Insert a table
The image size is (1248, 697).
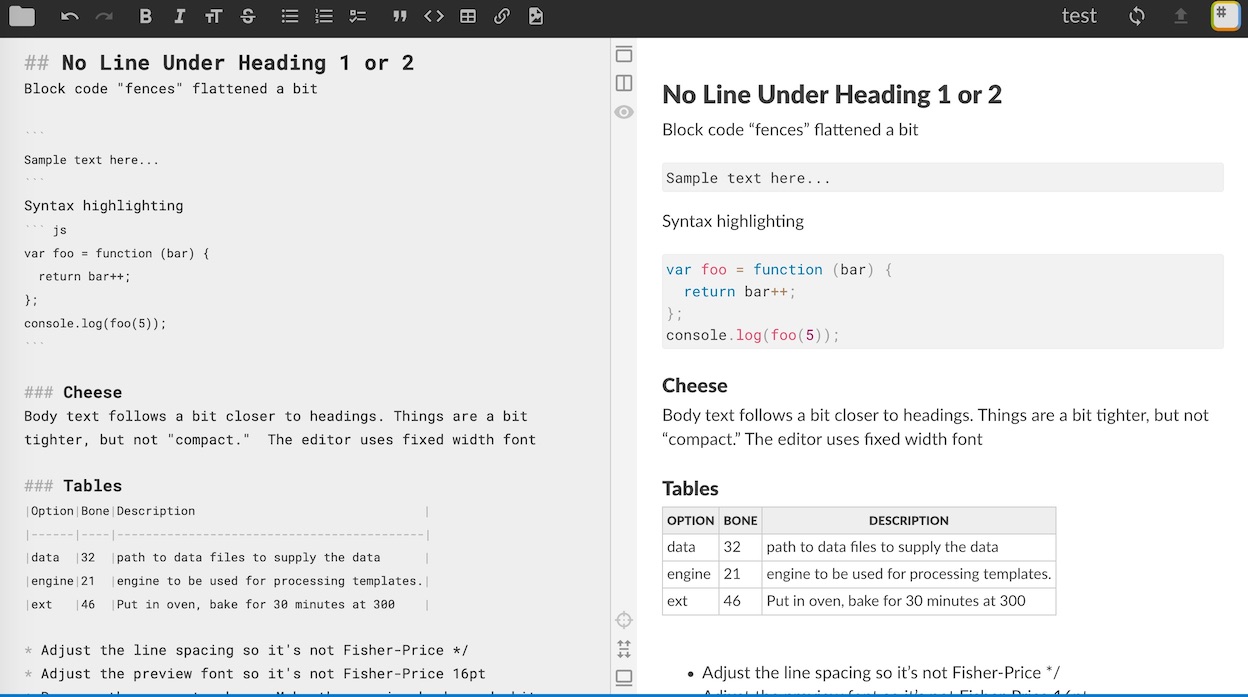pos(468,16)
